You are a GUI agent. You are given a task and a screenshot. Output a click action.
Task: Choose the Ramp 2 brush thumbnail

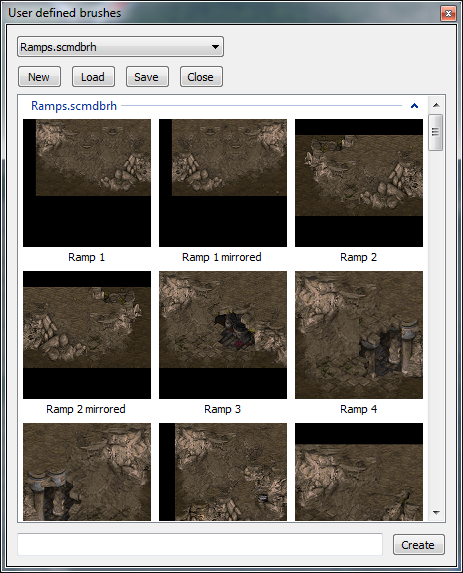[359, 183]
